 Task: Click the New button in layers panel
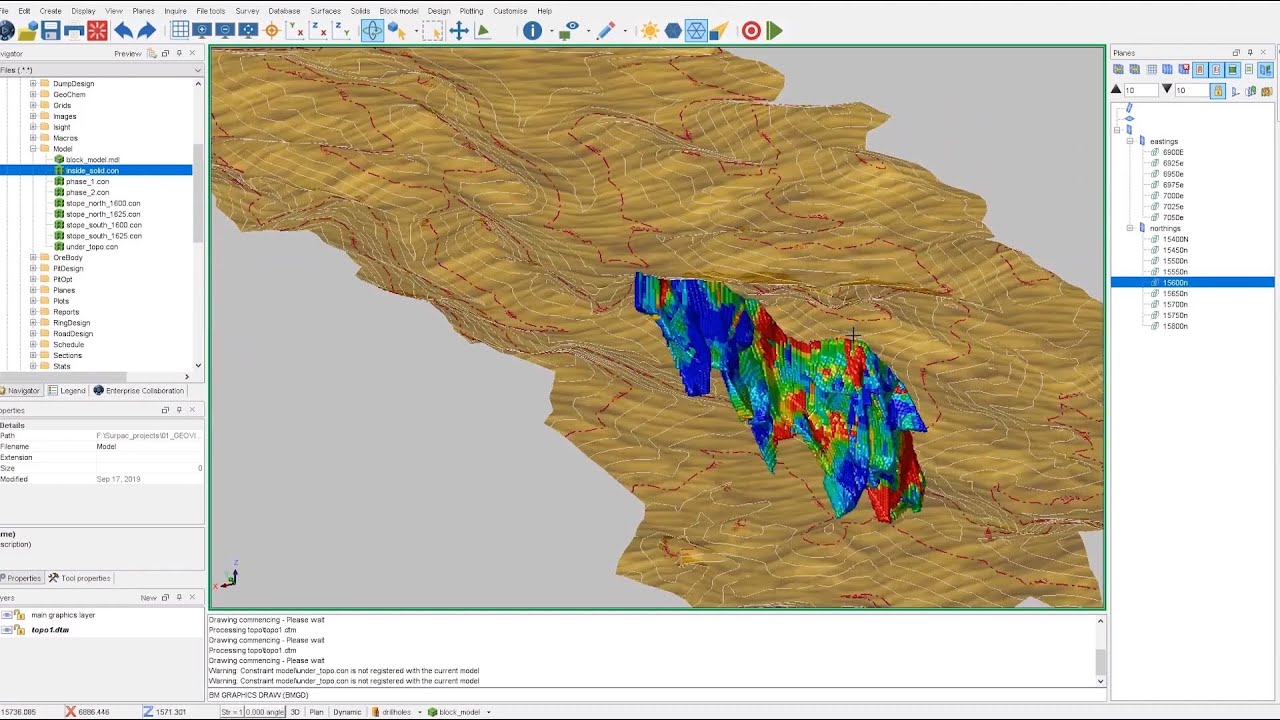pyautogui.click(x=148, y=598)
